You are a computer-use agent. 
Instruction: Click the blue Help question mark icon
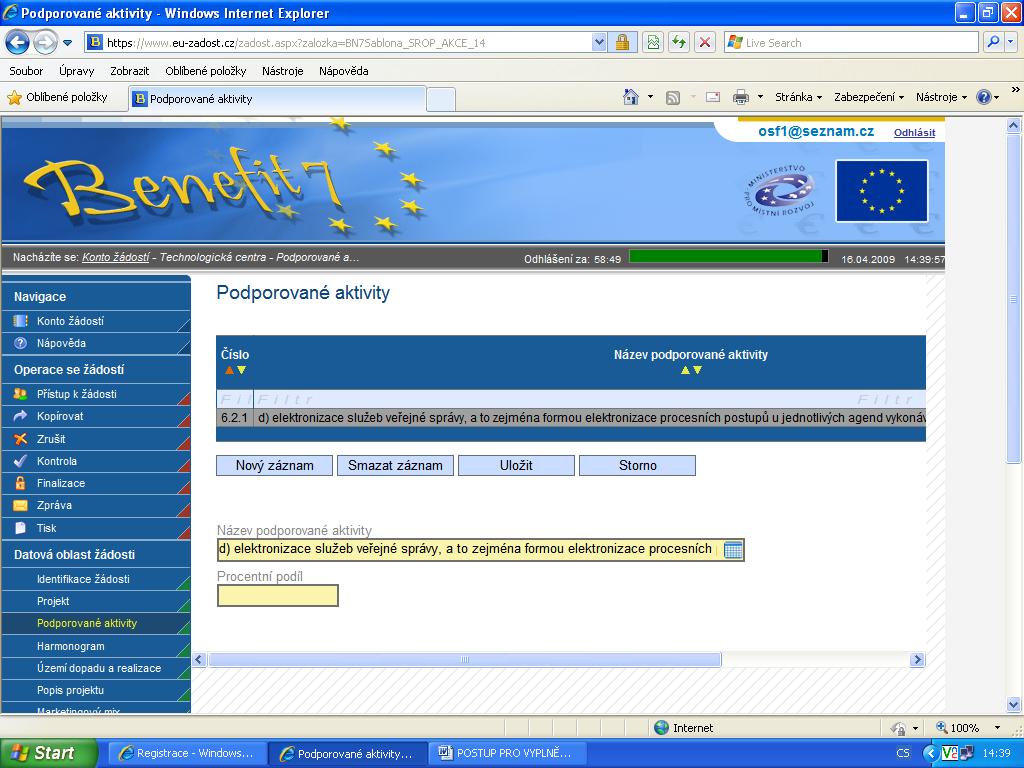[984, 97]
